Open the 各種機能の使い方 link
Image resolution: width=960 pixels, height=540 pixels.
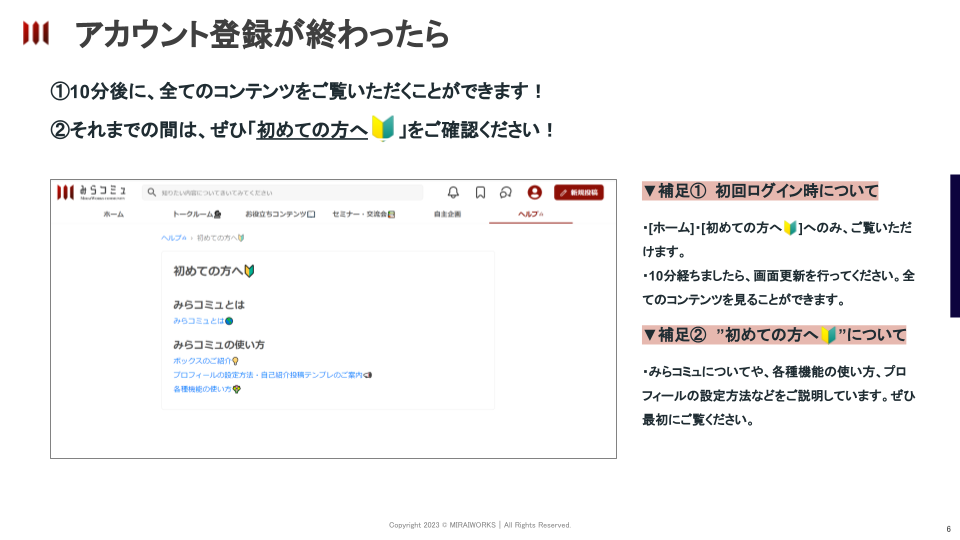(x=207, y=389)
